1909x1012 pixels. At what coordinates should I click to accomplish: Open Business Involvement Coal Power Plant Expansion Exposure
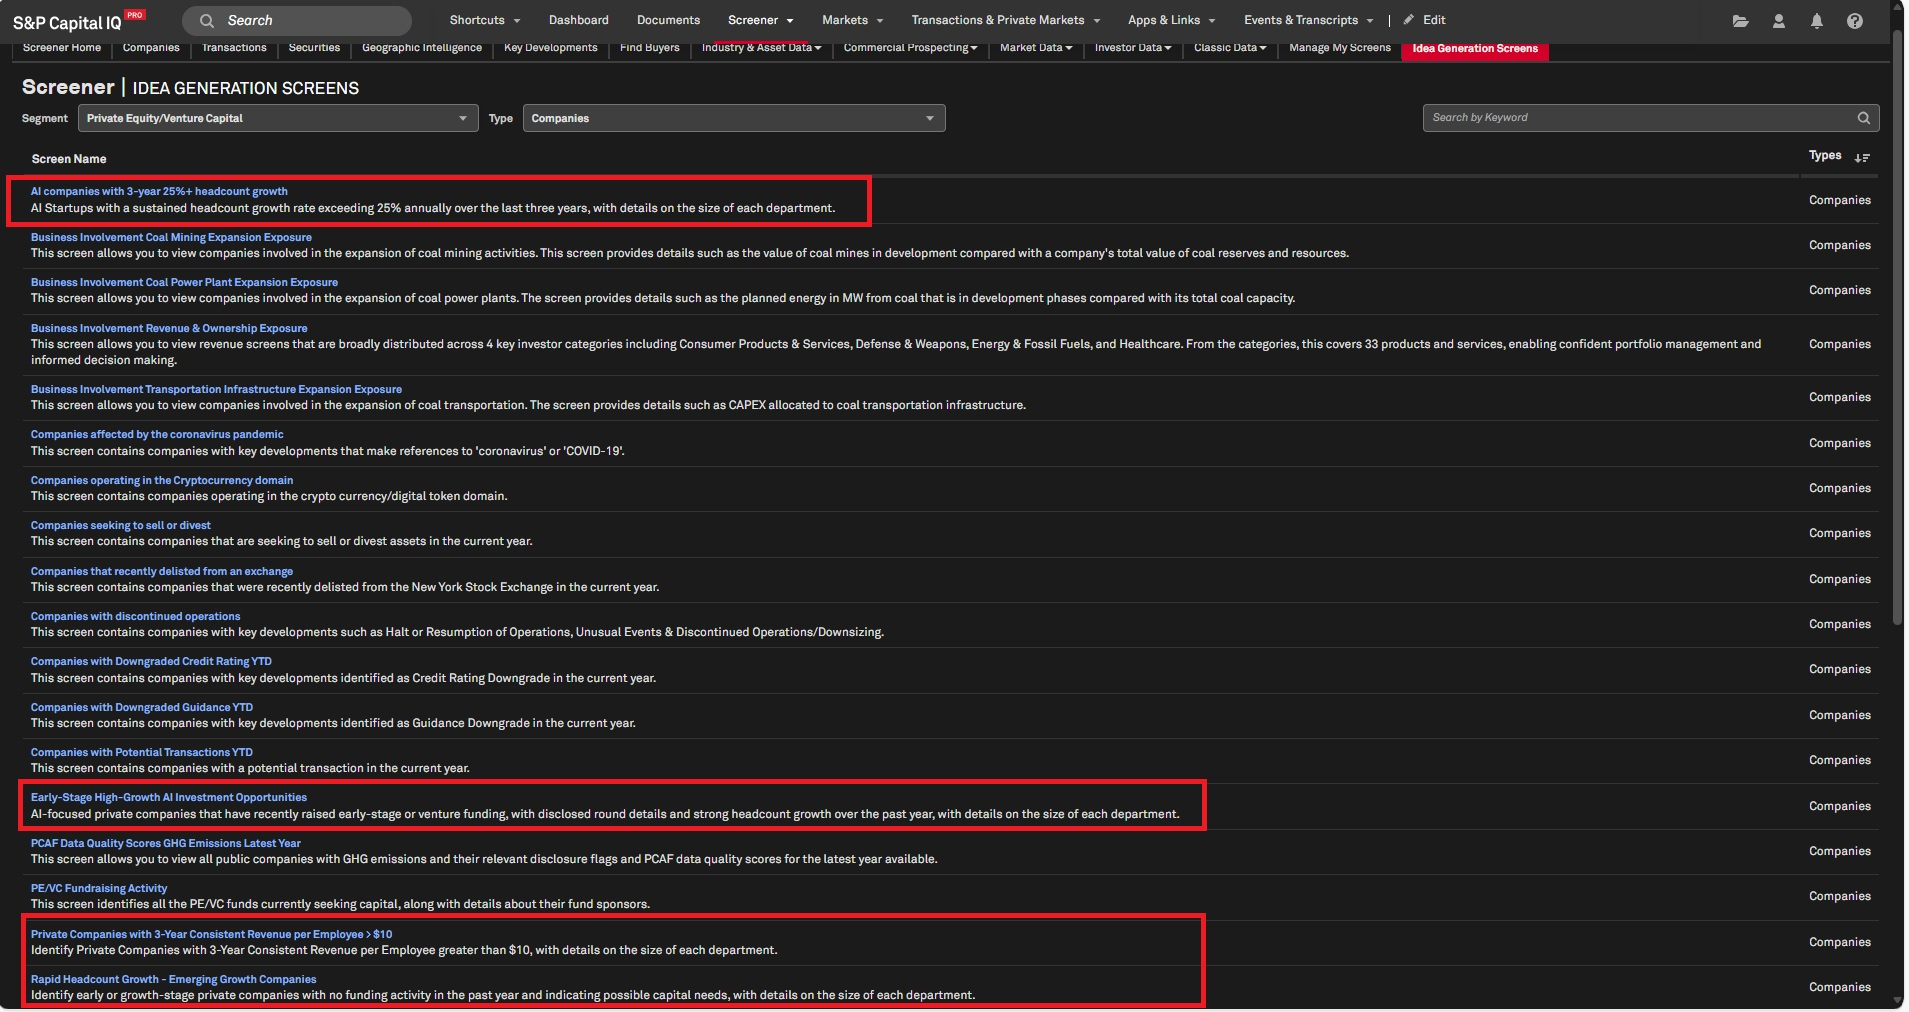coord(184,282)
